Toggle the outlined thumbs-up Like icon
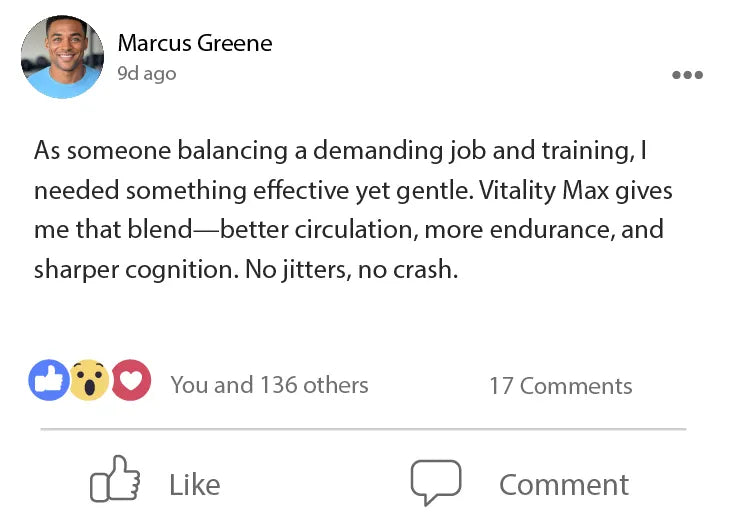 click(x=115, y=482)
